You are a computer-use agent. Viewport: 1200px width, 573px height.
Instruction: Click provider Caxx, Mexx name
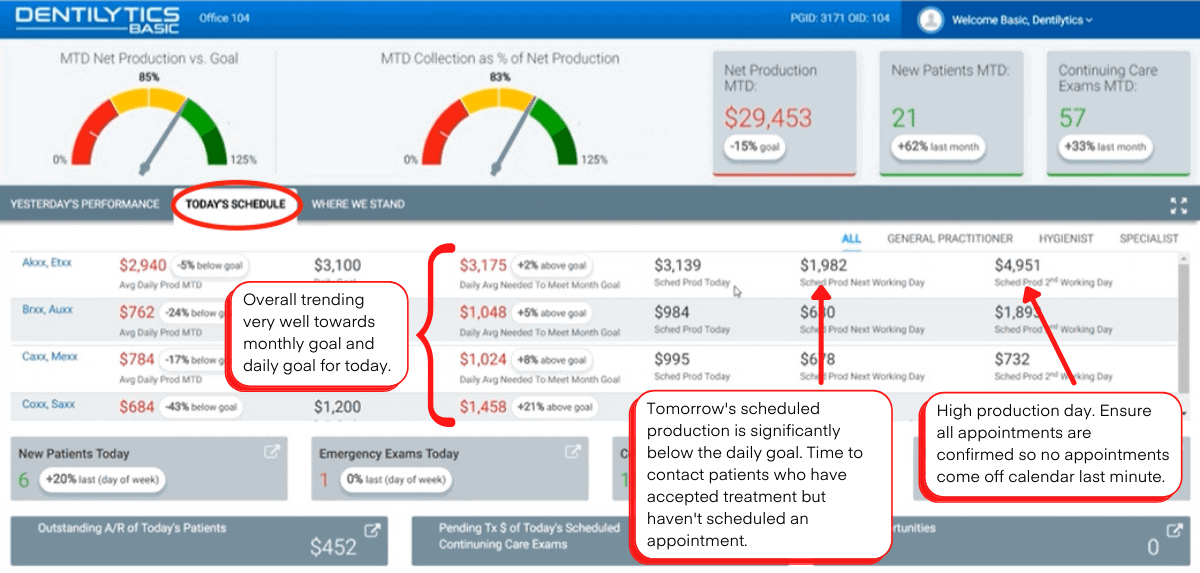tap(49, 356)
